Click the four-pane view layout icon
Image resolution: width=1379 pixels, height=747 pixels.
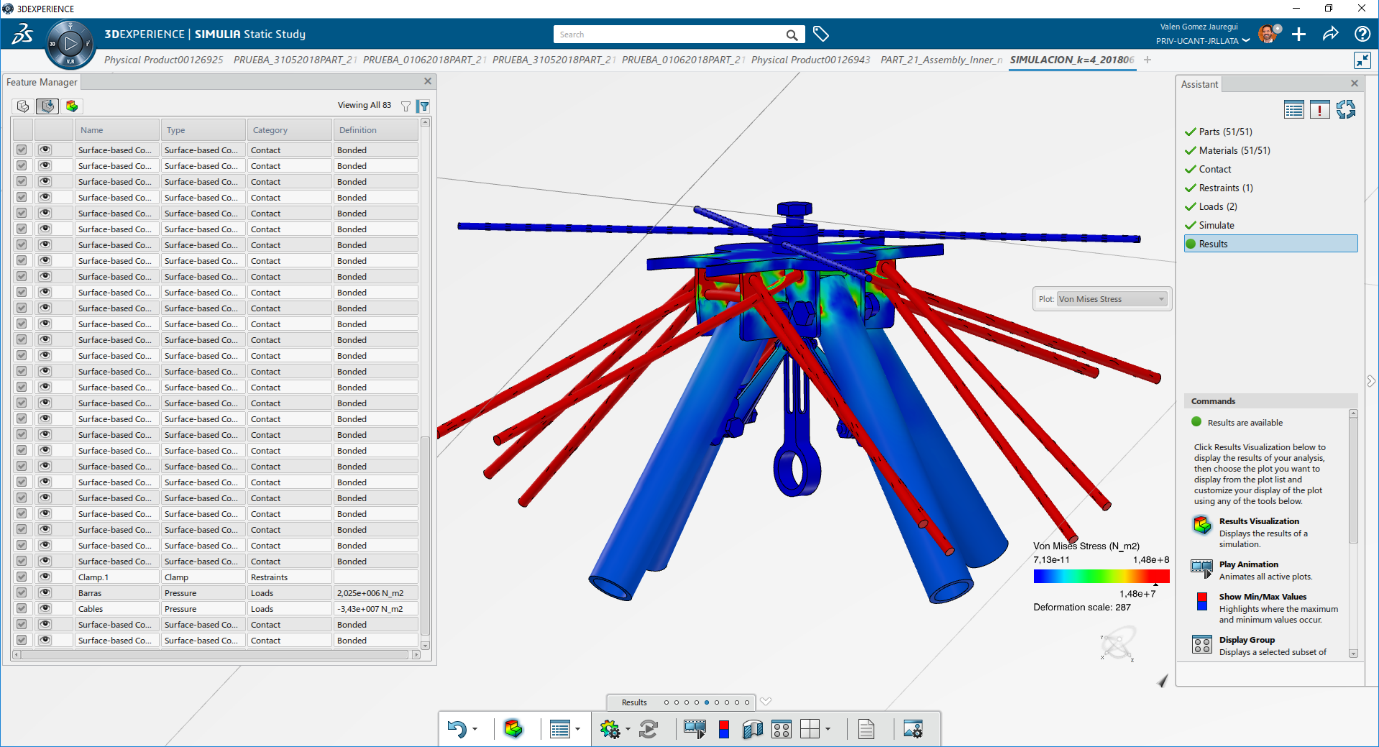pos(811,729)
